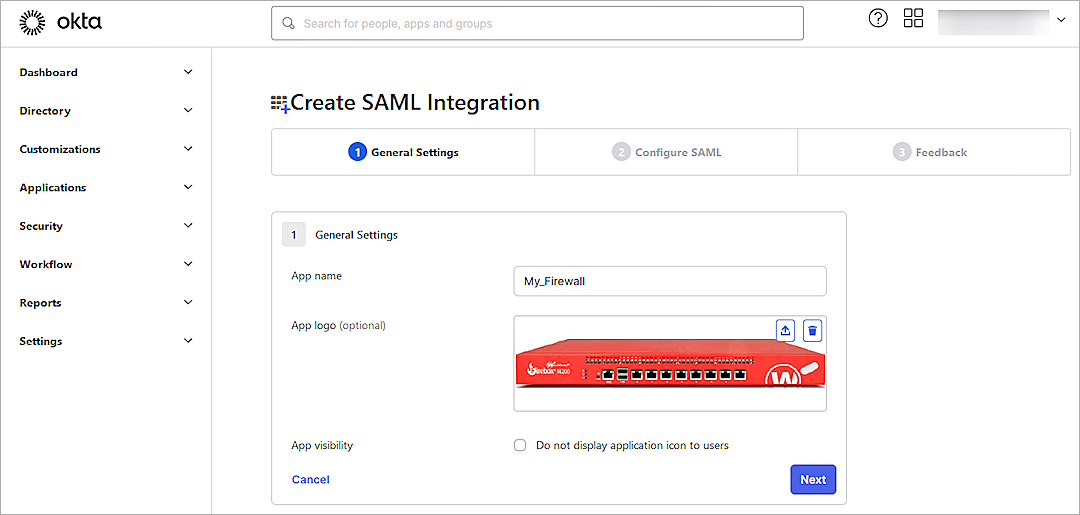Open the Workflow menu item
This screenshot has height=515, width=1080.
45,265
